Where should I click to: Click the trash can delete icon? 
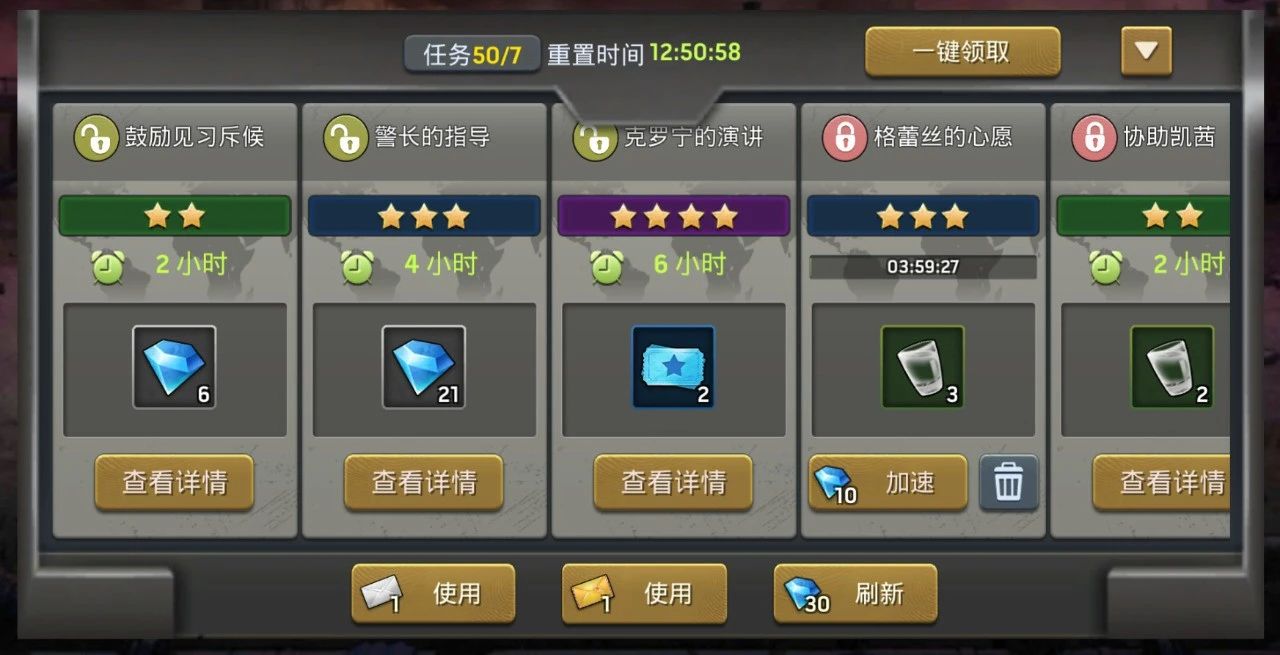(1008, 483)
